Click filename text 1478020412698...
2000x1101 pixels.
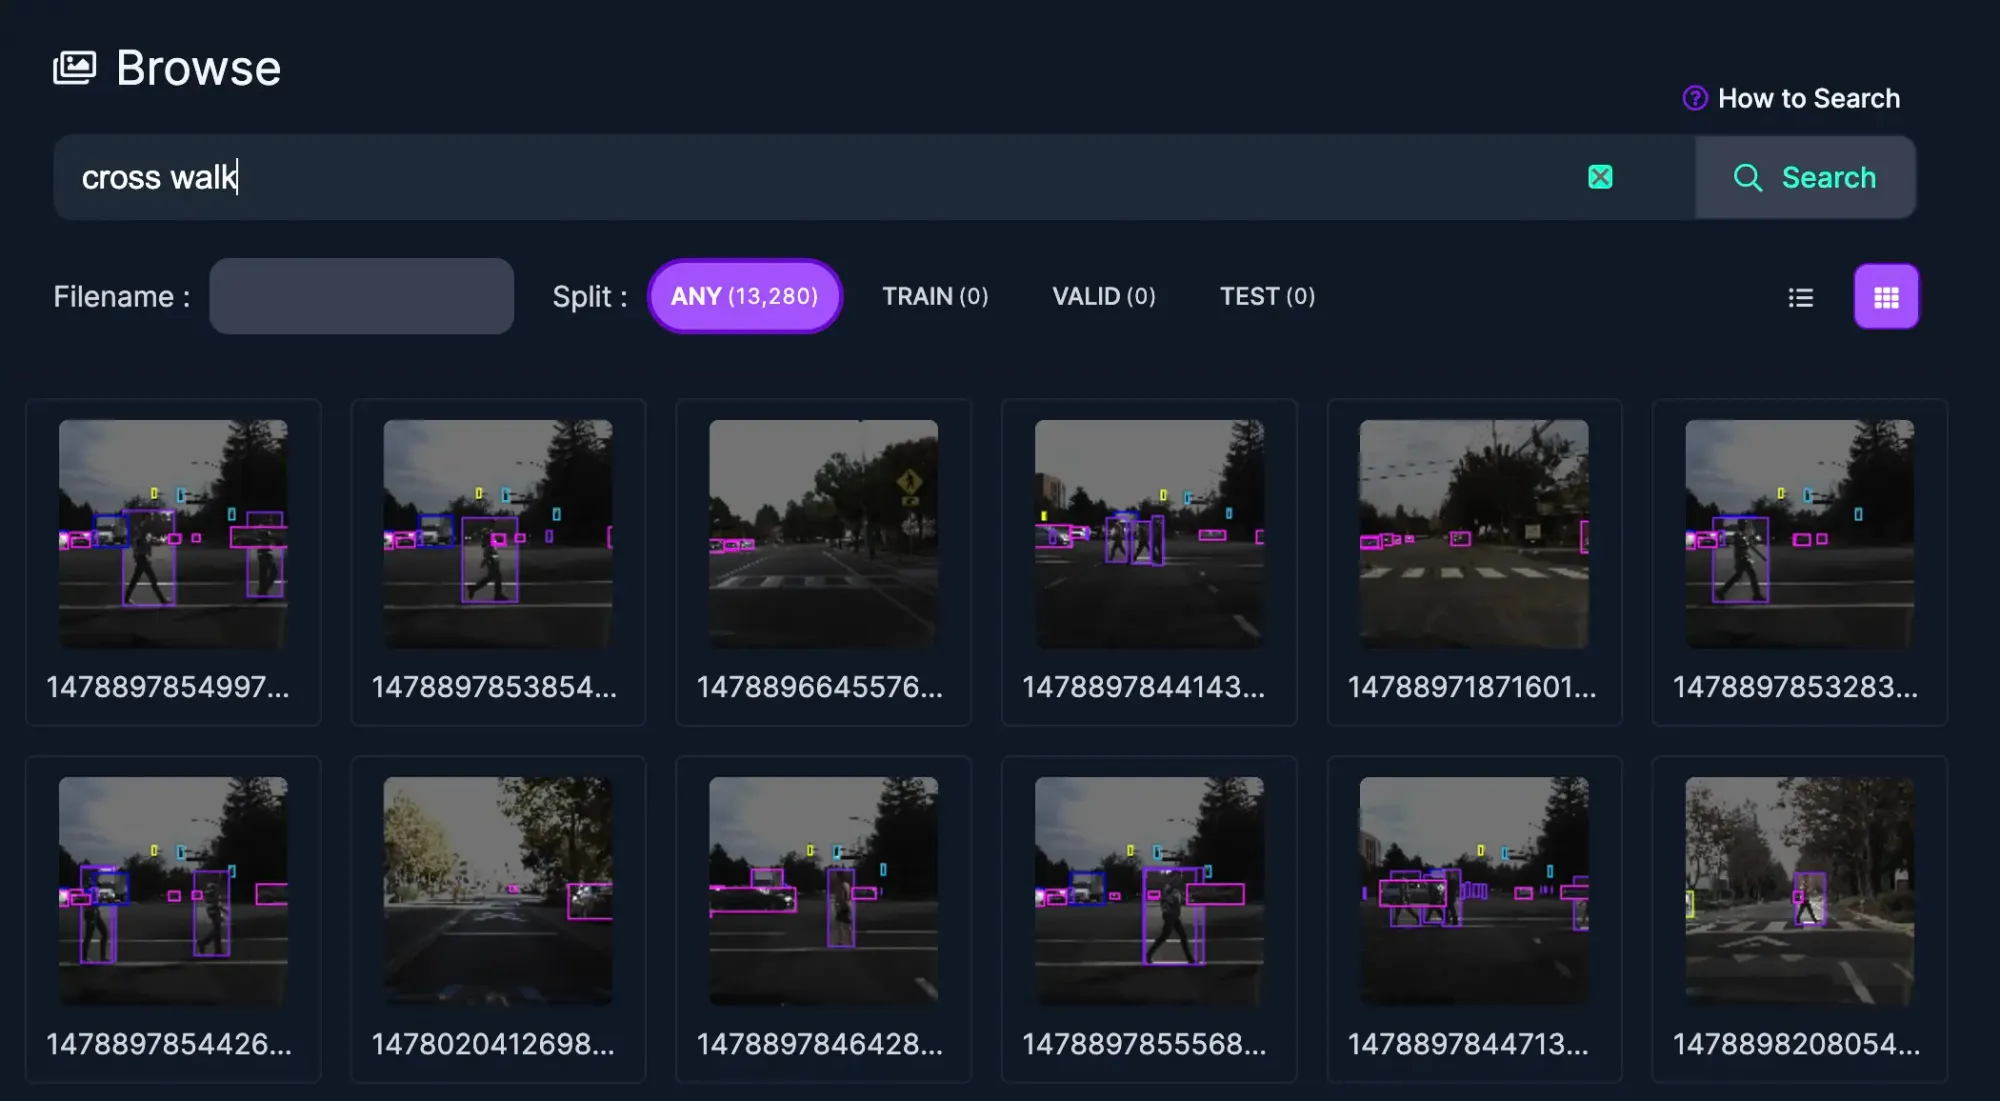pos(493,1044)
